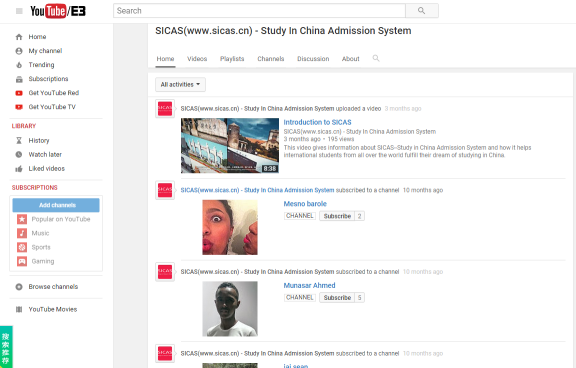This screenshot has height=368, width=576.
Task: Open the hamburger guide menu icon
Action: click(x=19, y=11)
